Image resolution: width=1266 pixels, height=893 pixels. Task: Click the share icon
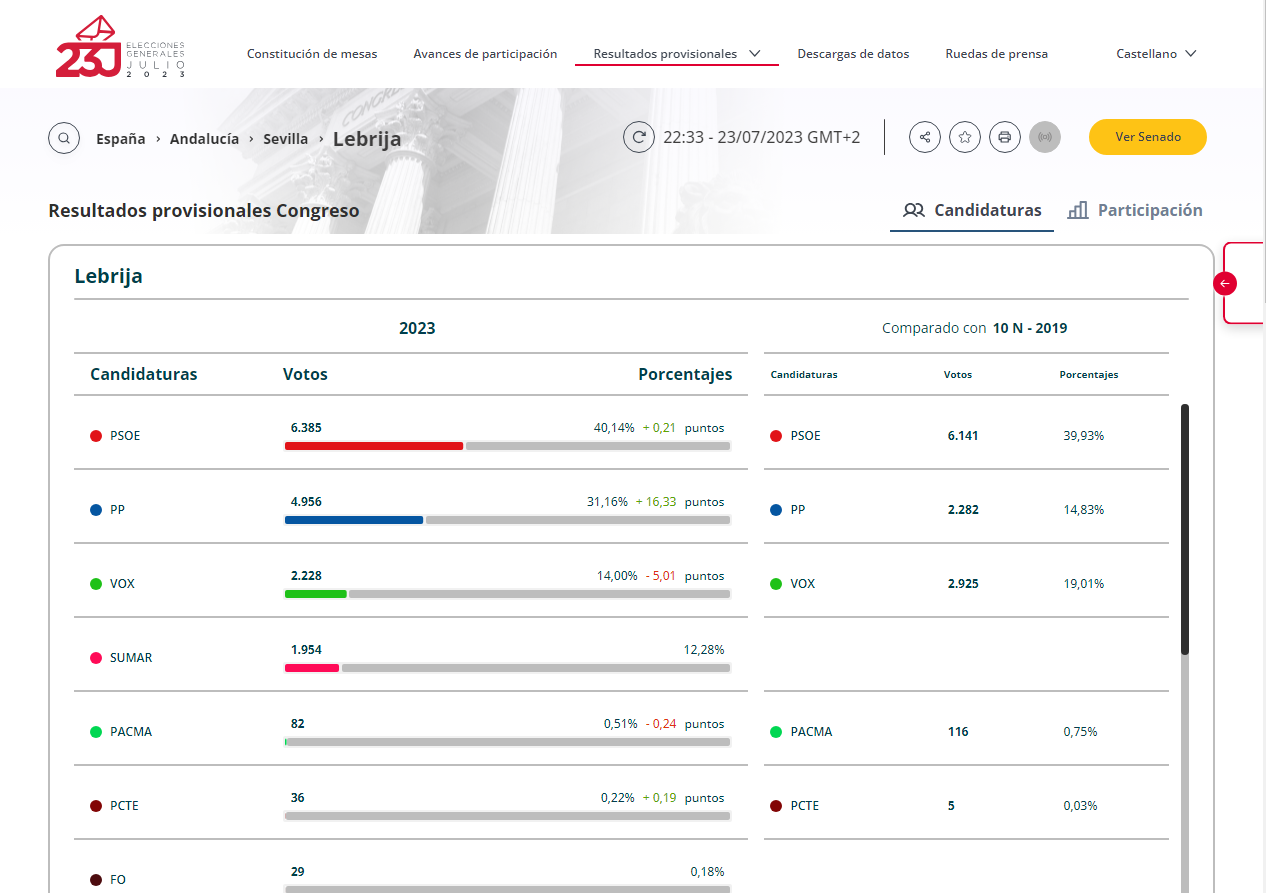925,137
